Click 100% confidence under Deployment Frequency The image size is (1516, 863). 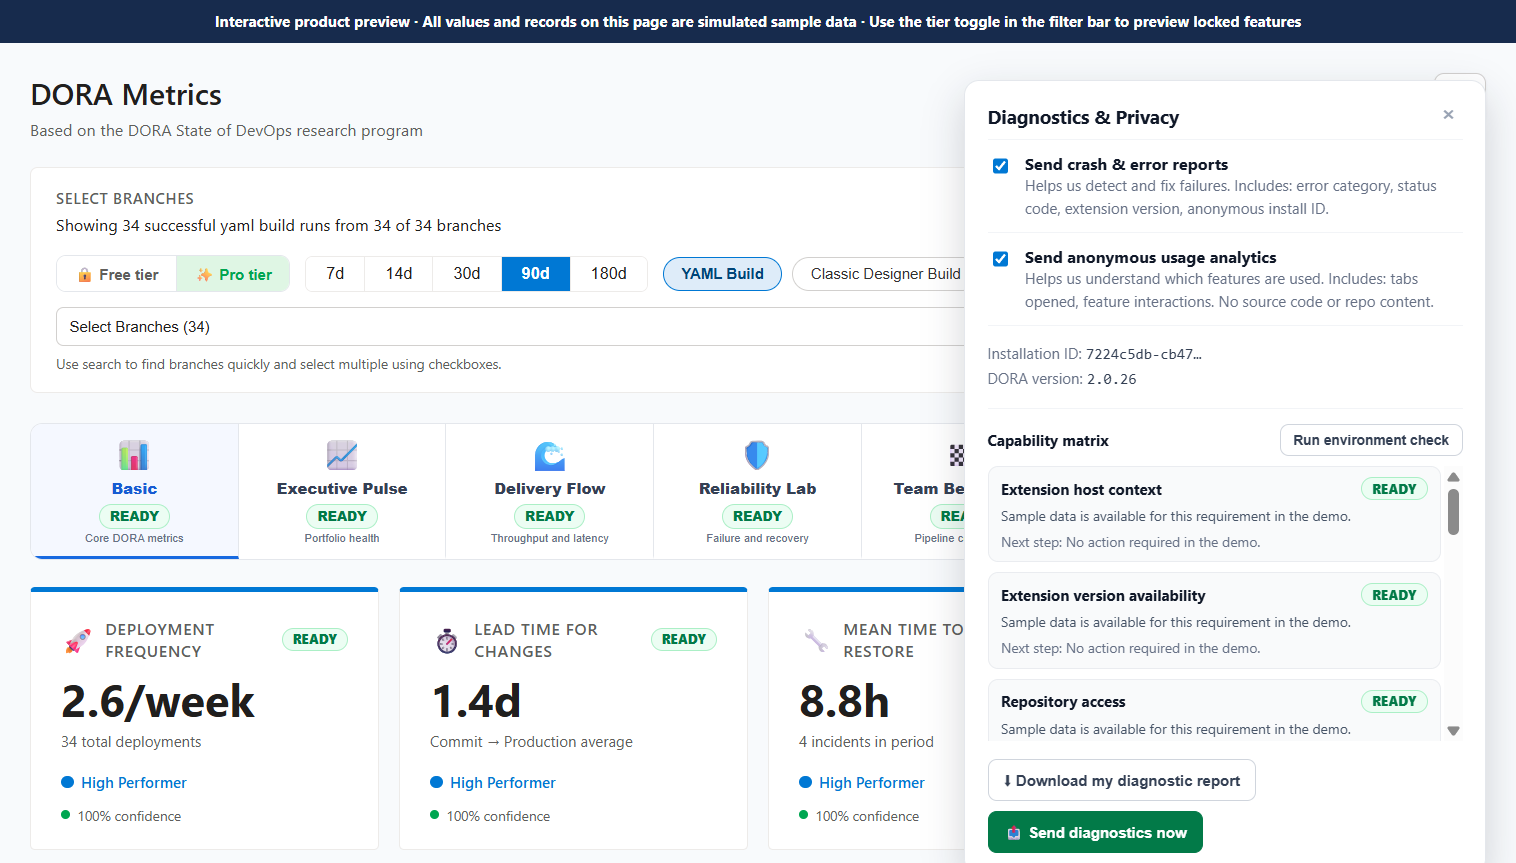[130, 817]
